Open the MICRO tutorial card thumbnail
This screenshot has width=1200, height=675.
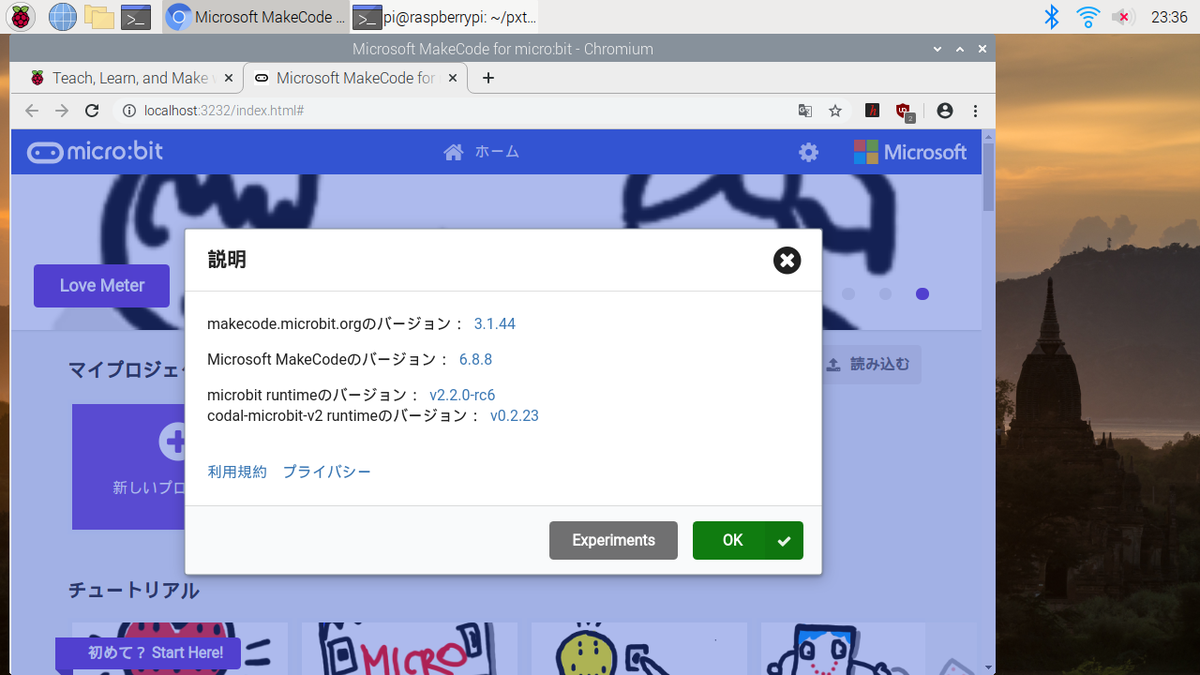coord(410,648)
